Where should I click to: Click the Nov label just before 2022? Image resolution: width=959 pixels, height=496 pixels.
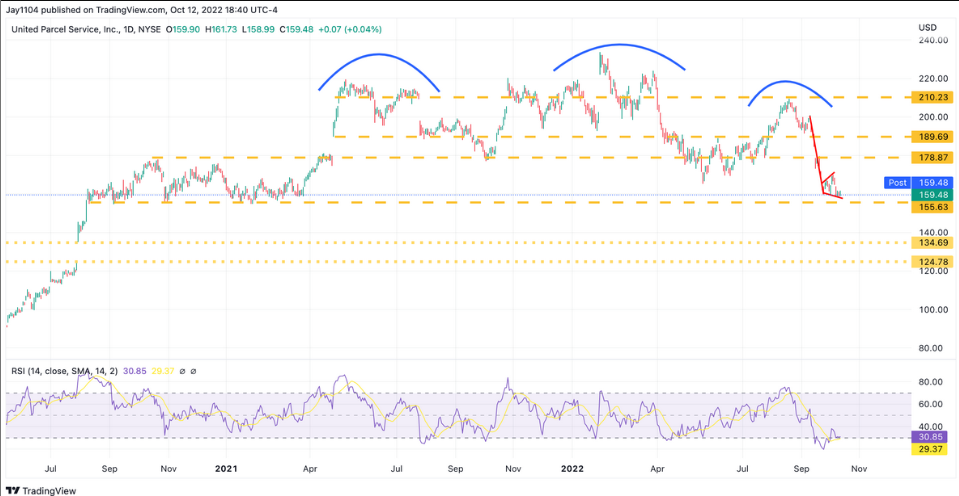[x=513, y=468]
